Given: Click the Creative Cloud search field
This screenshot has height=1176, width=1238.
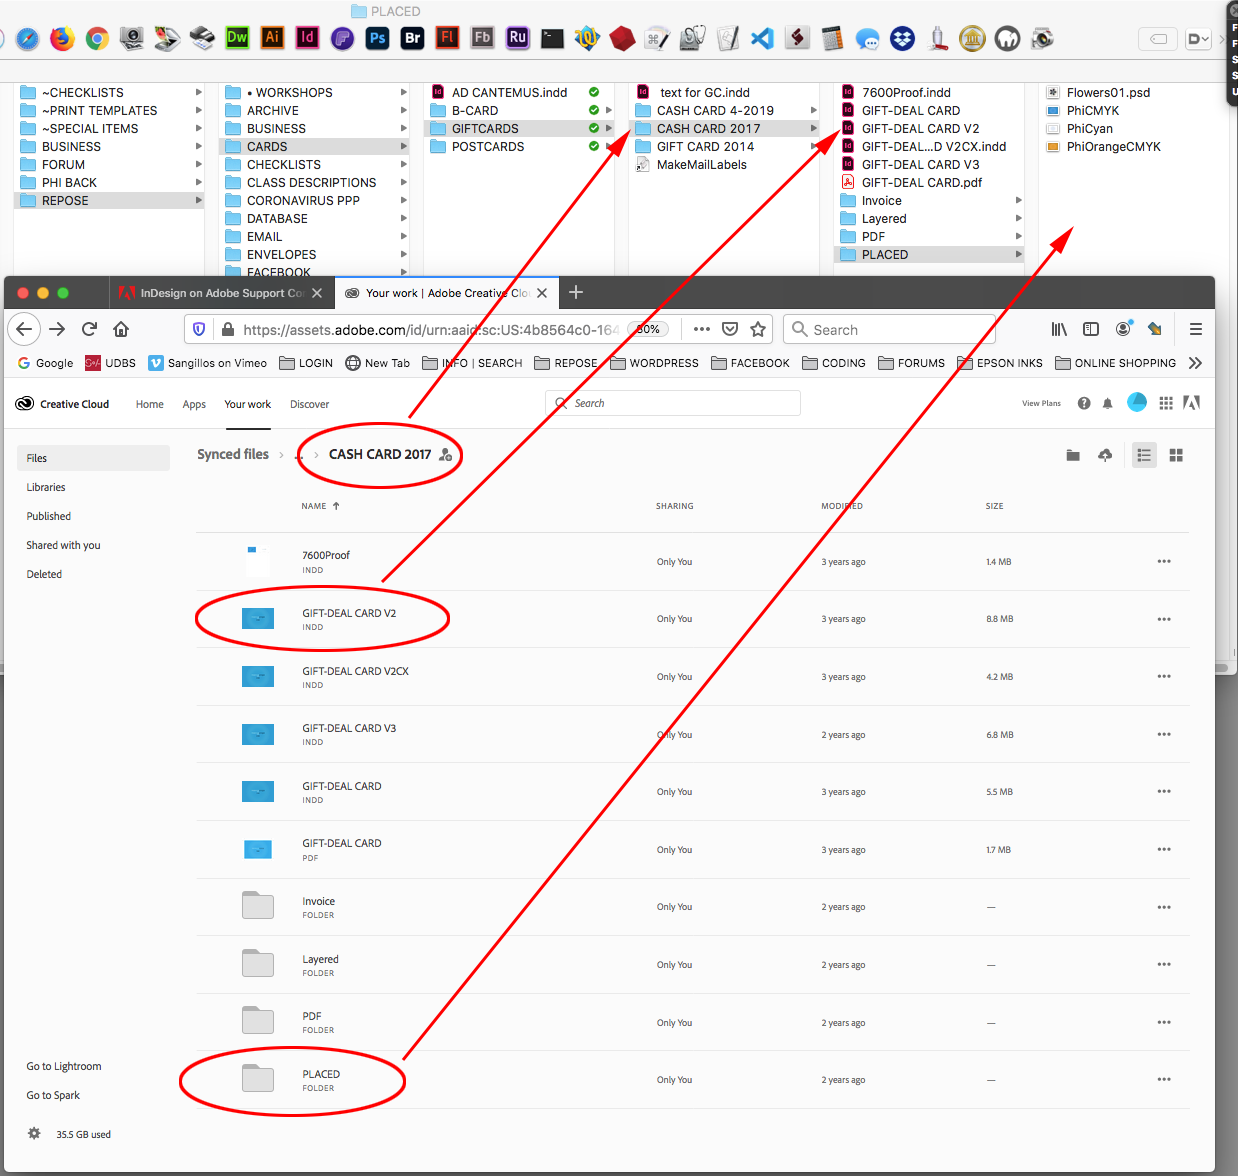Looking at the screenshot, I should click(x=672, y=403).
